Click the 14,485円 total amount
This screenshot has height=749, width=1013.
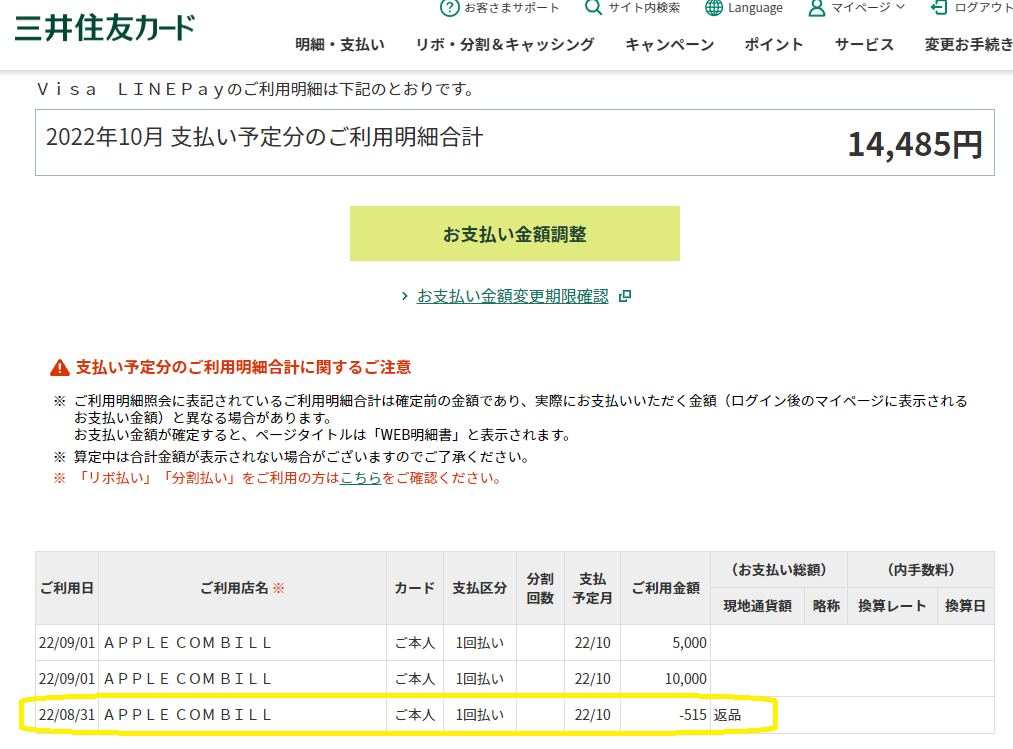click(x=915, y=144)
